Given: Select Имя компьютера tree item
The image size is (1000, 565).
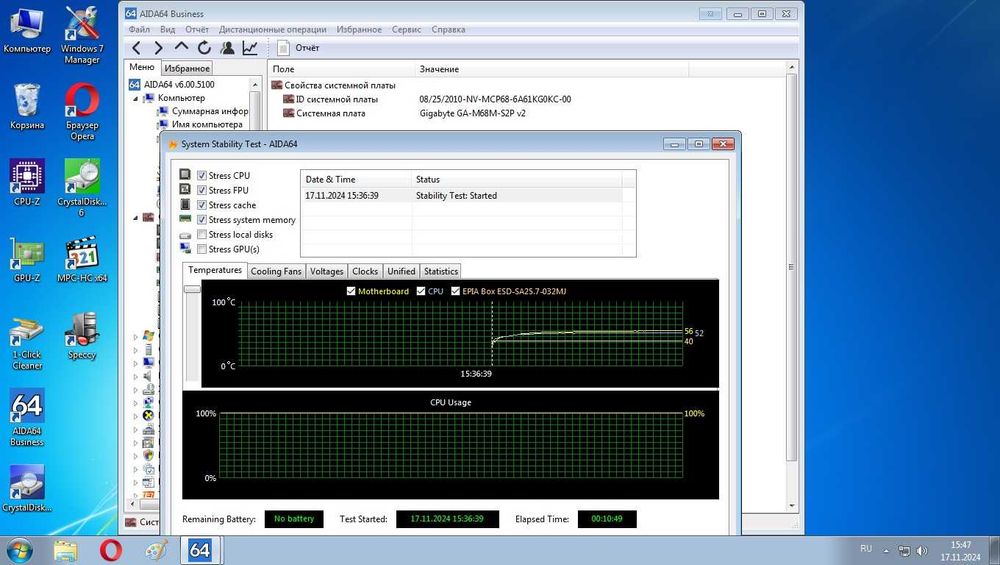Looking at the screenshot, I should 207,124.
